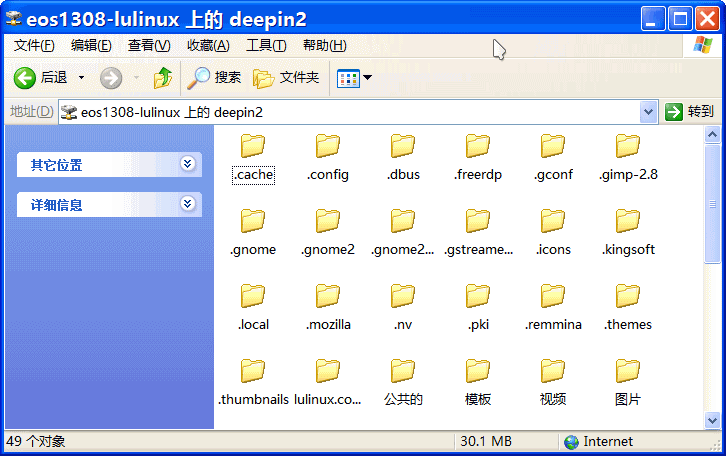Click the address bar text field
Viewport: 726px width, 456px height.
[x=350, y=112]
